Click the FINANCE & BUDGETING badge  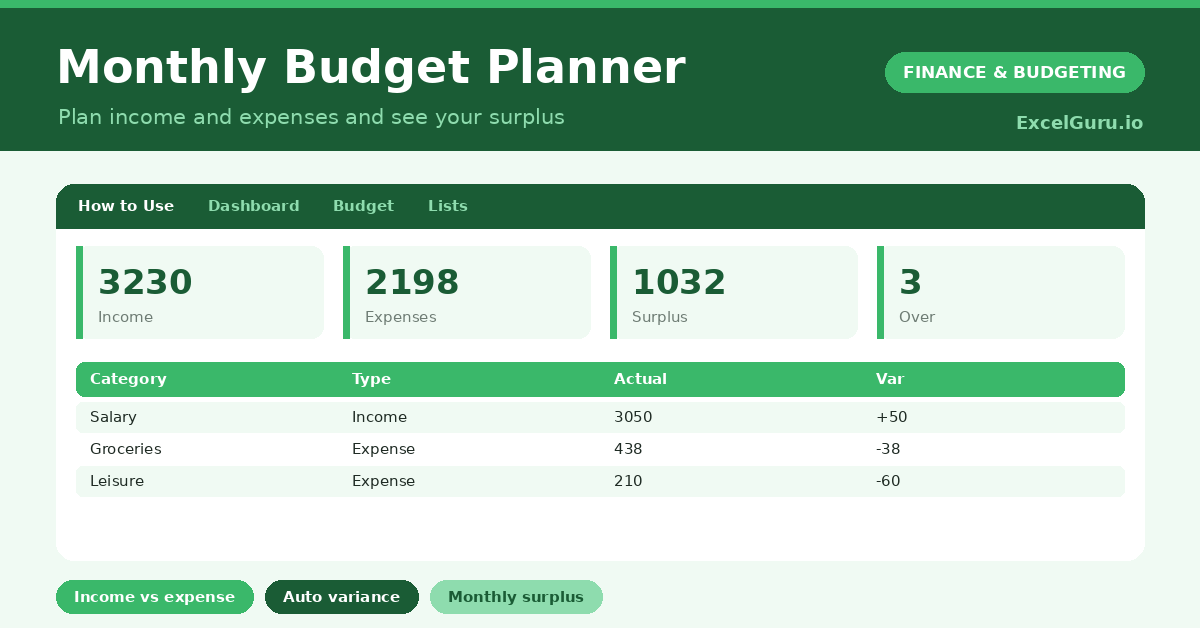(x=1015, y=72)
